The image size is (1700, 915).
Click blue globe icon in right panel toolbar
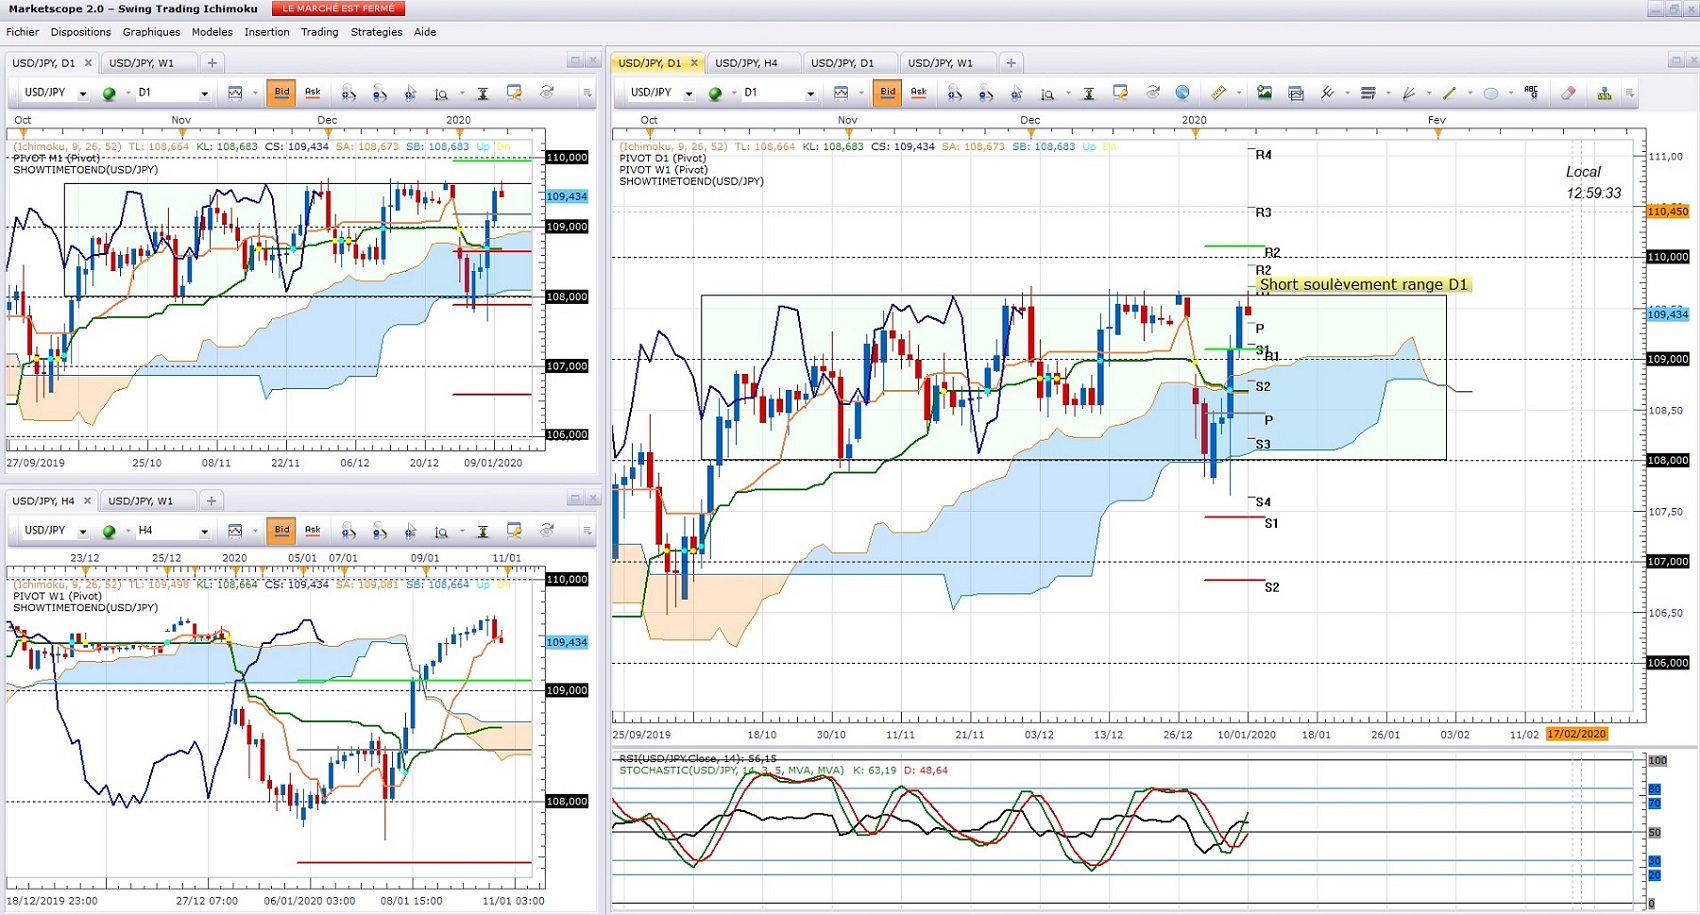[1182, 93]
